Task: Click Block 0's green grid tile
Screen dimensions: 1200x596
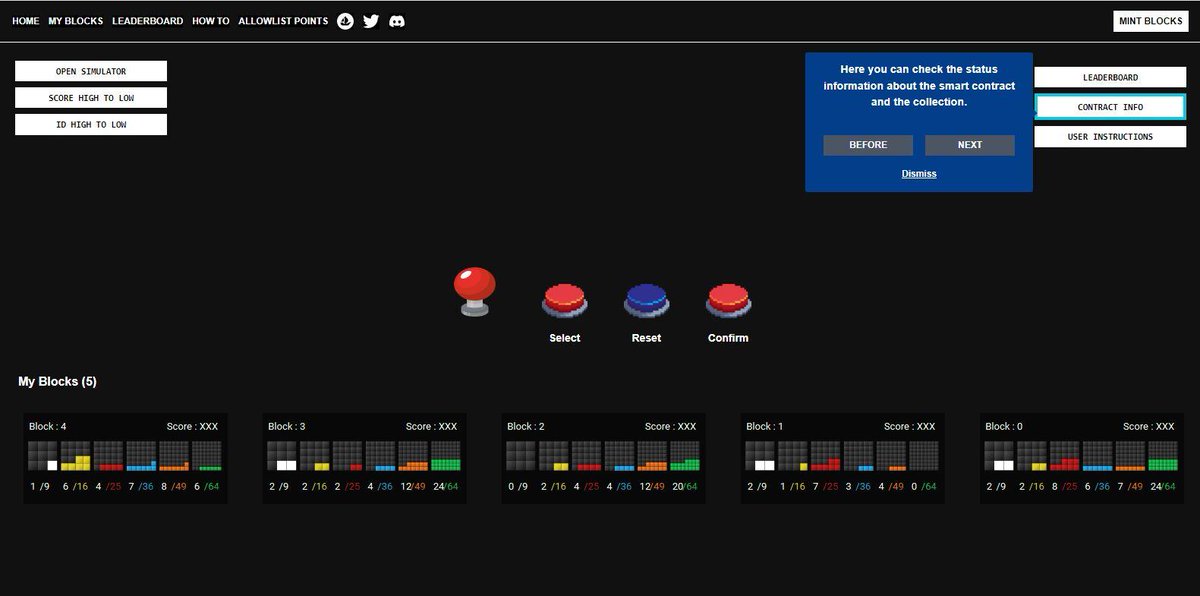Action: pos(1164,456)
